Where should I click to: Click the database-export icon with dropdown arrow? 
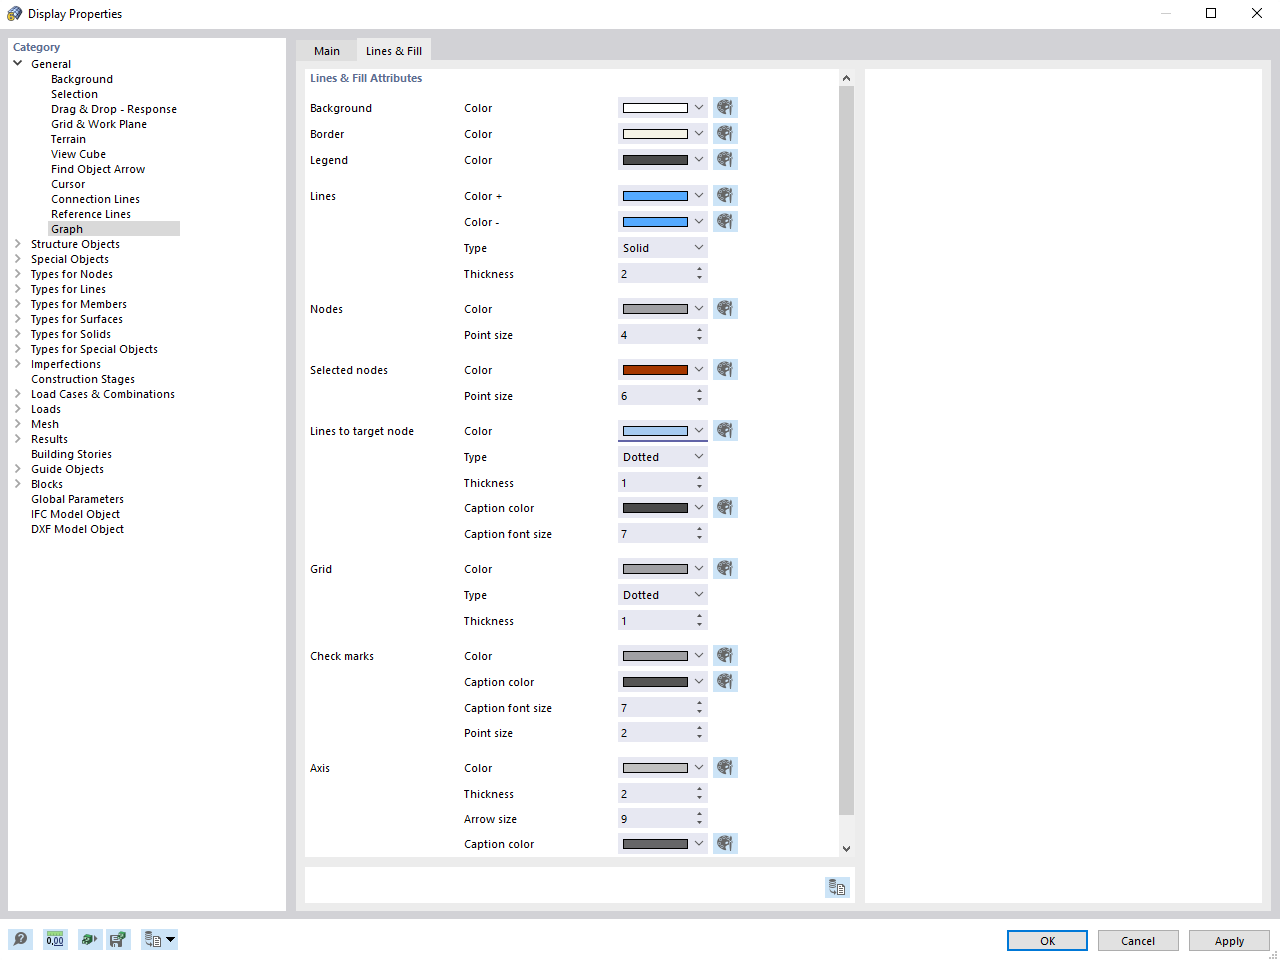click(158, 939)
